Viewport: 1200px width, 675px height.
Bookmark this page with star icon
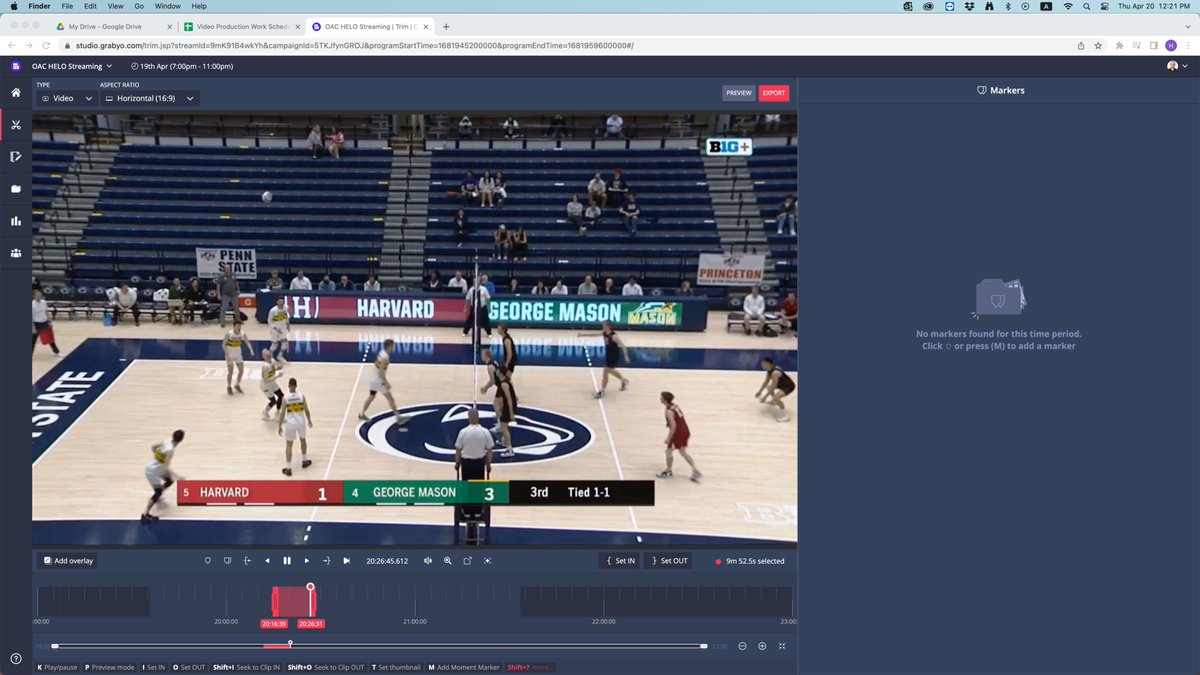(1098, 45)
